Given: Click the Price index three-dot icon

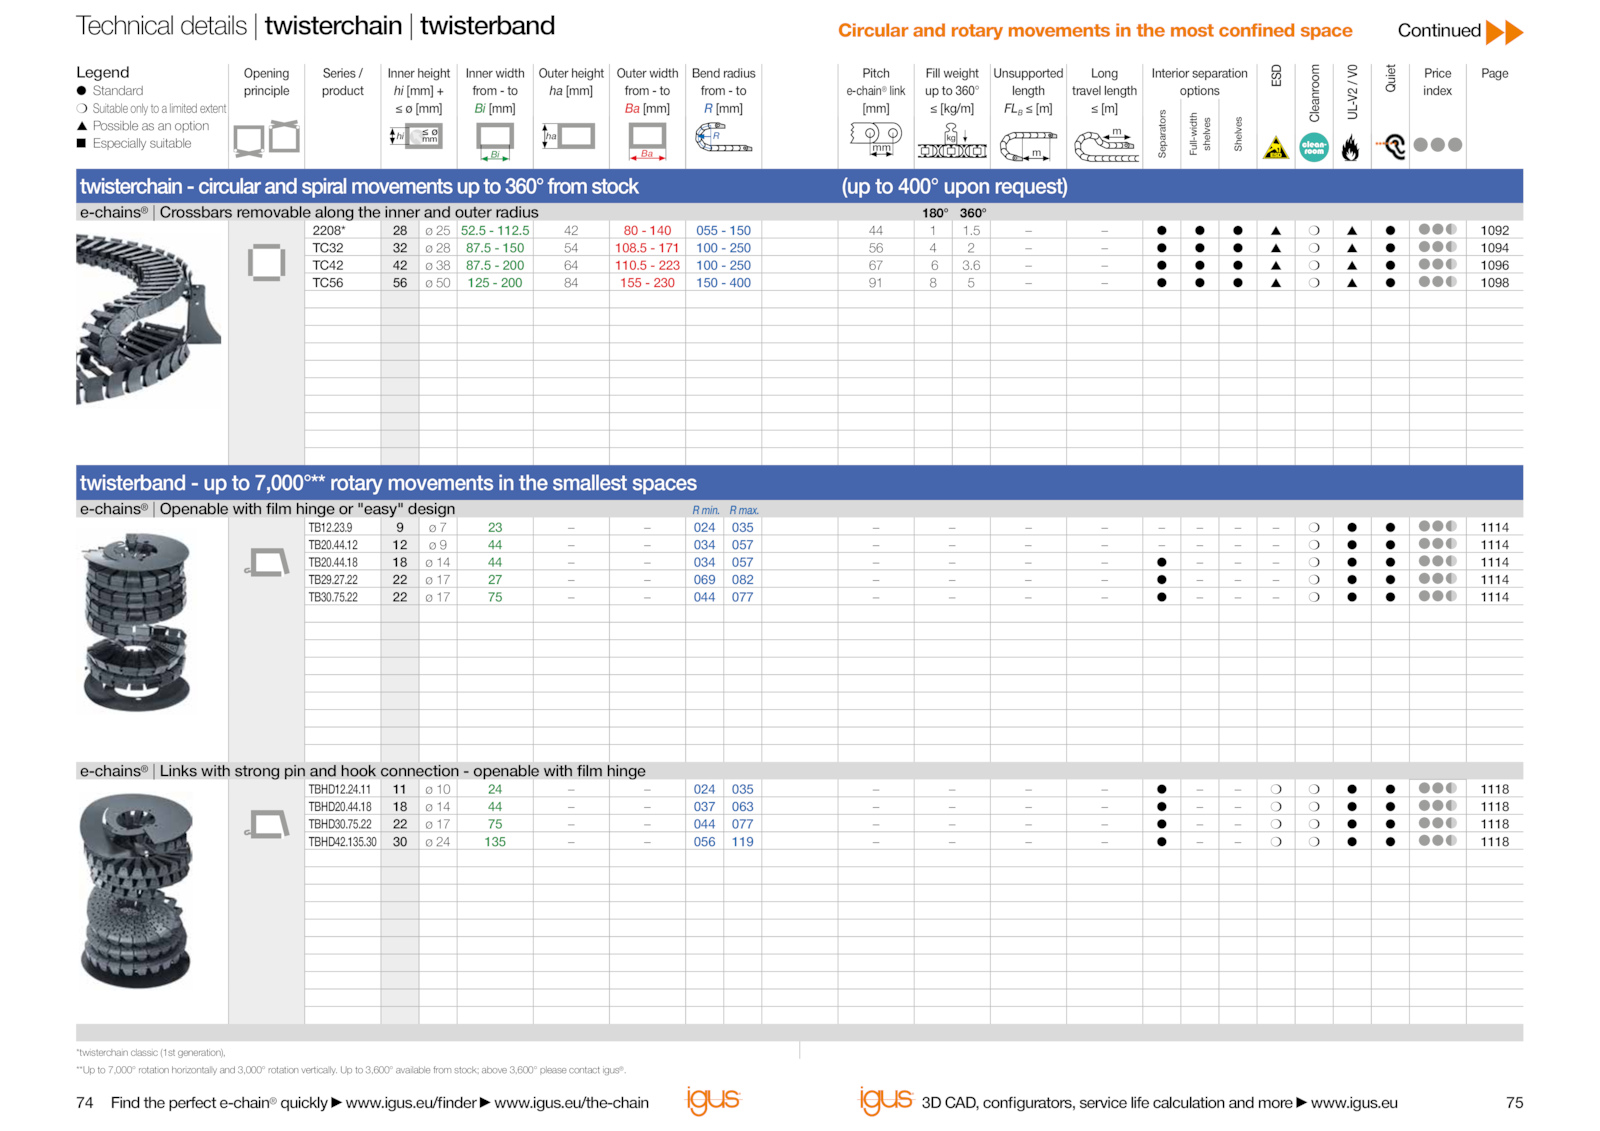Looking at the screenshot, I should (1438, 145).
